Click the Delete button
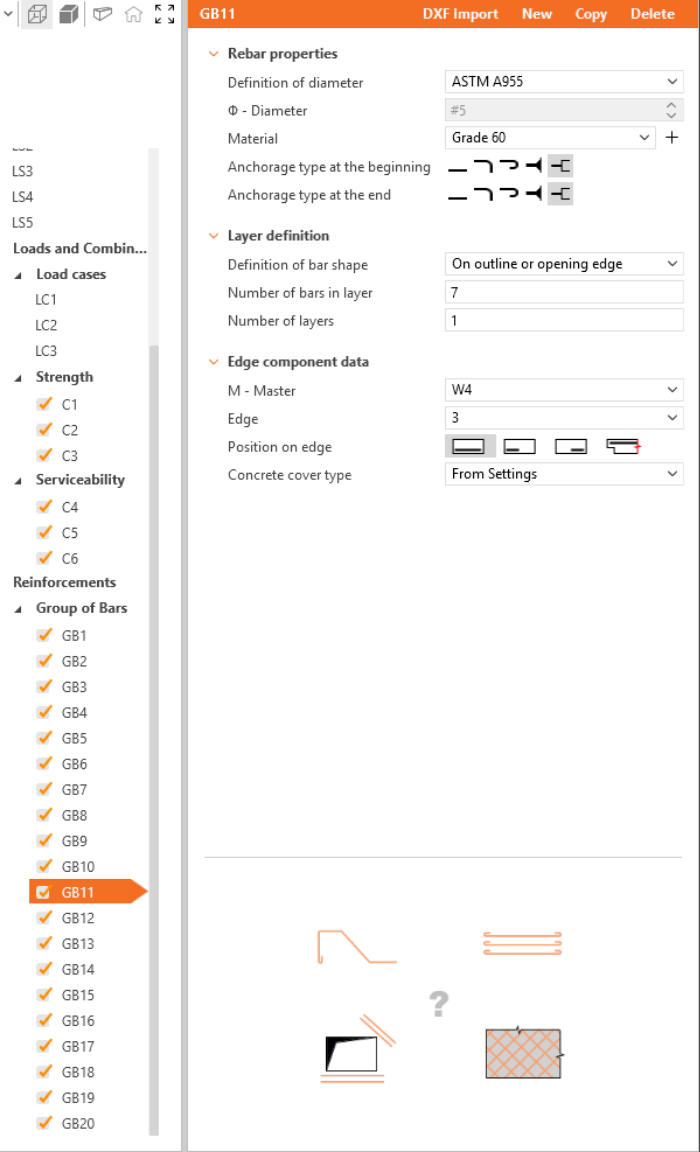 [x=652, y=14]
